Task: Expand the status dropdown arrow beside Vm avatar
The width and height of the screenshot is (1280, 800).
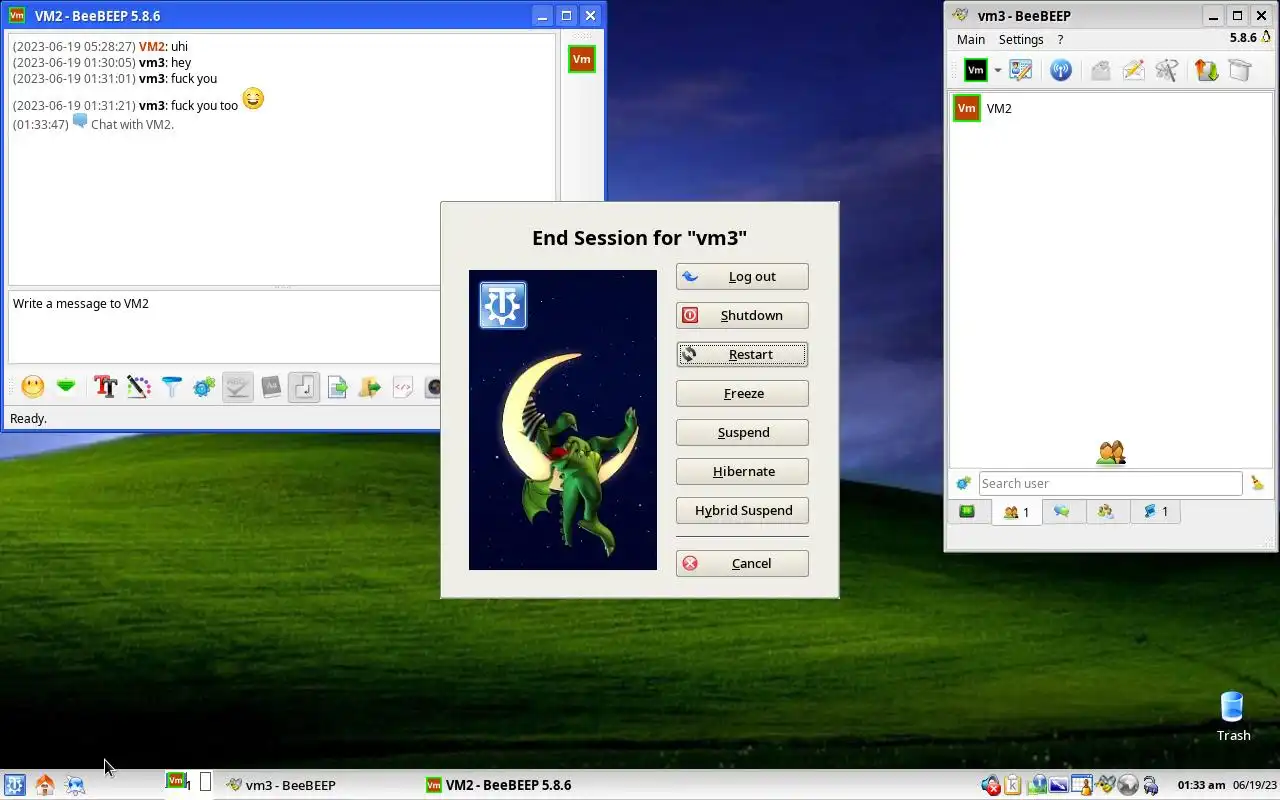Action: [997, 71]
